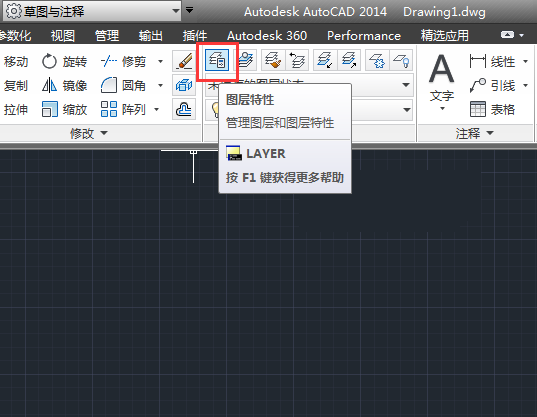
Task: Click the Unisolate layer icon
Action: click(x=349, y=61)
